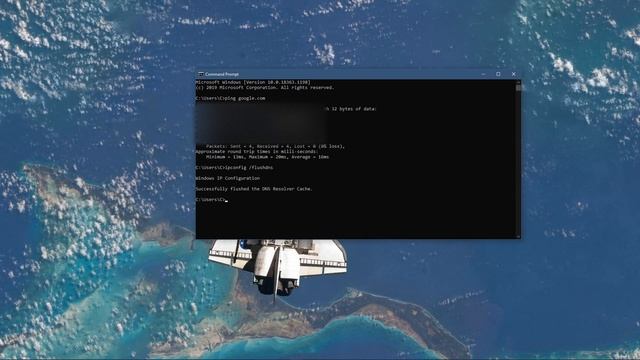The width and height of the screenshot is (640, 360).
Task: Open the Command Prompt window system icon
Action: [x=201, y=74]
